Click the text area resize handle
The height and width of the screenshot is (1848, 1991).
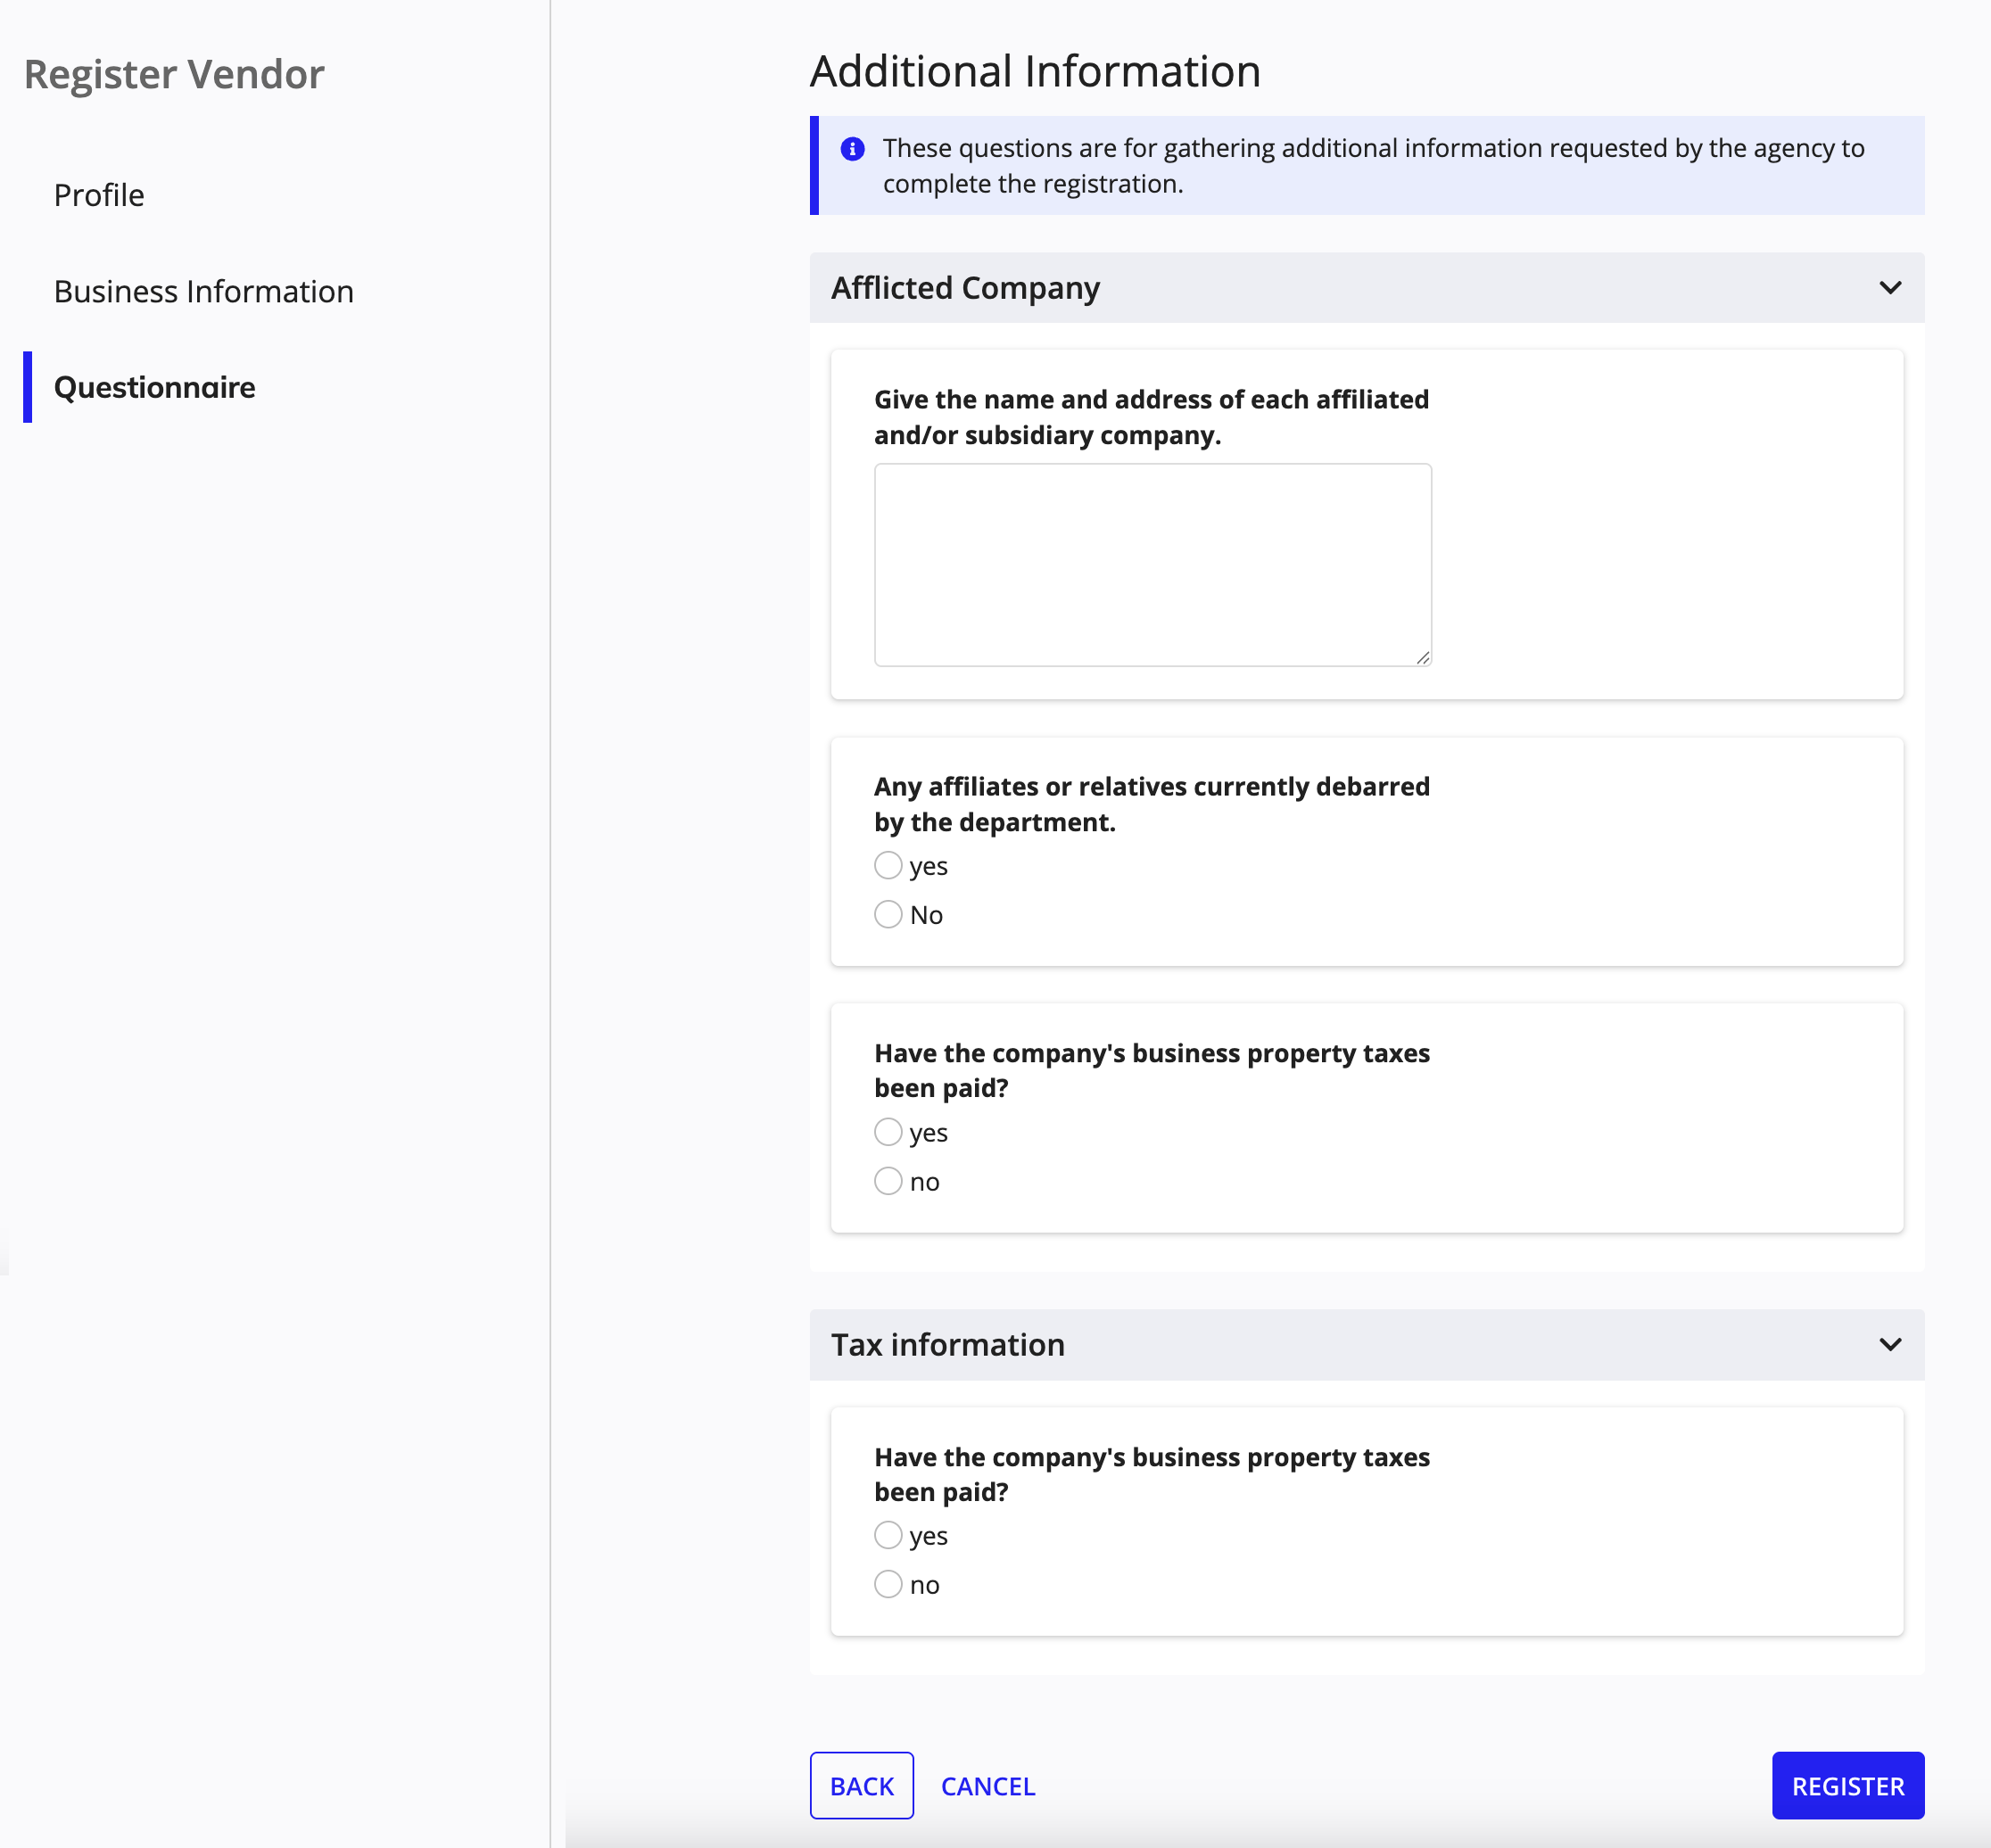coord(1422,657)
